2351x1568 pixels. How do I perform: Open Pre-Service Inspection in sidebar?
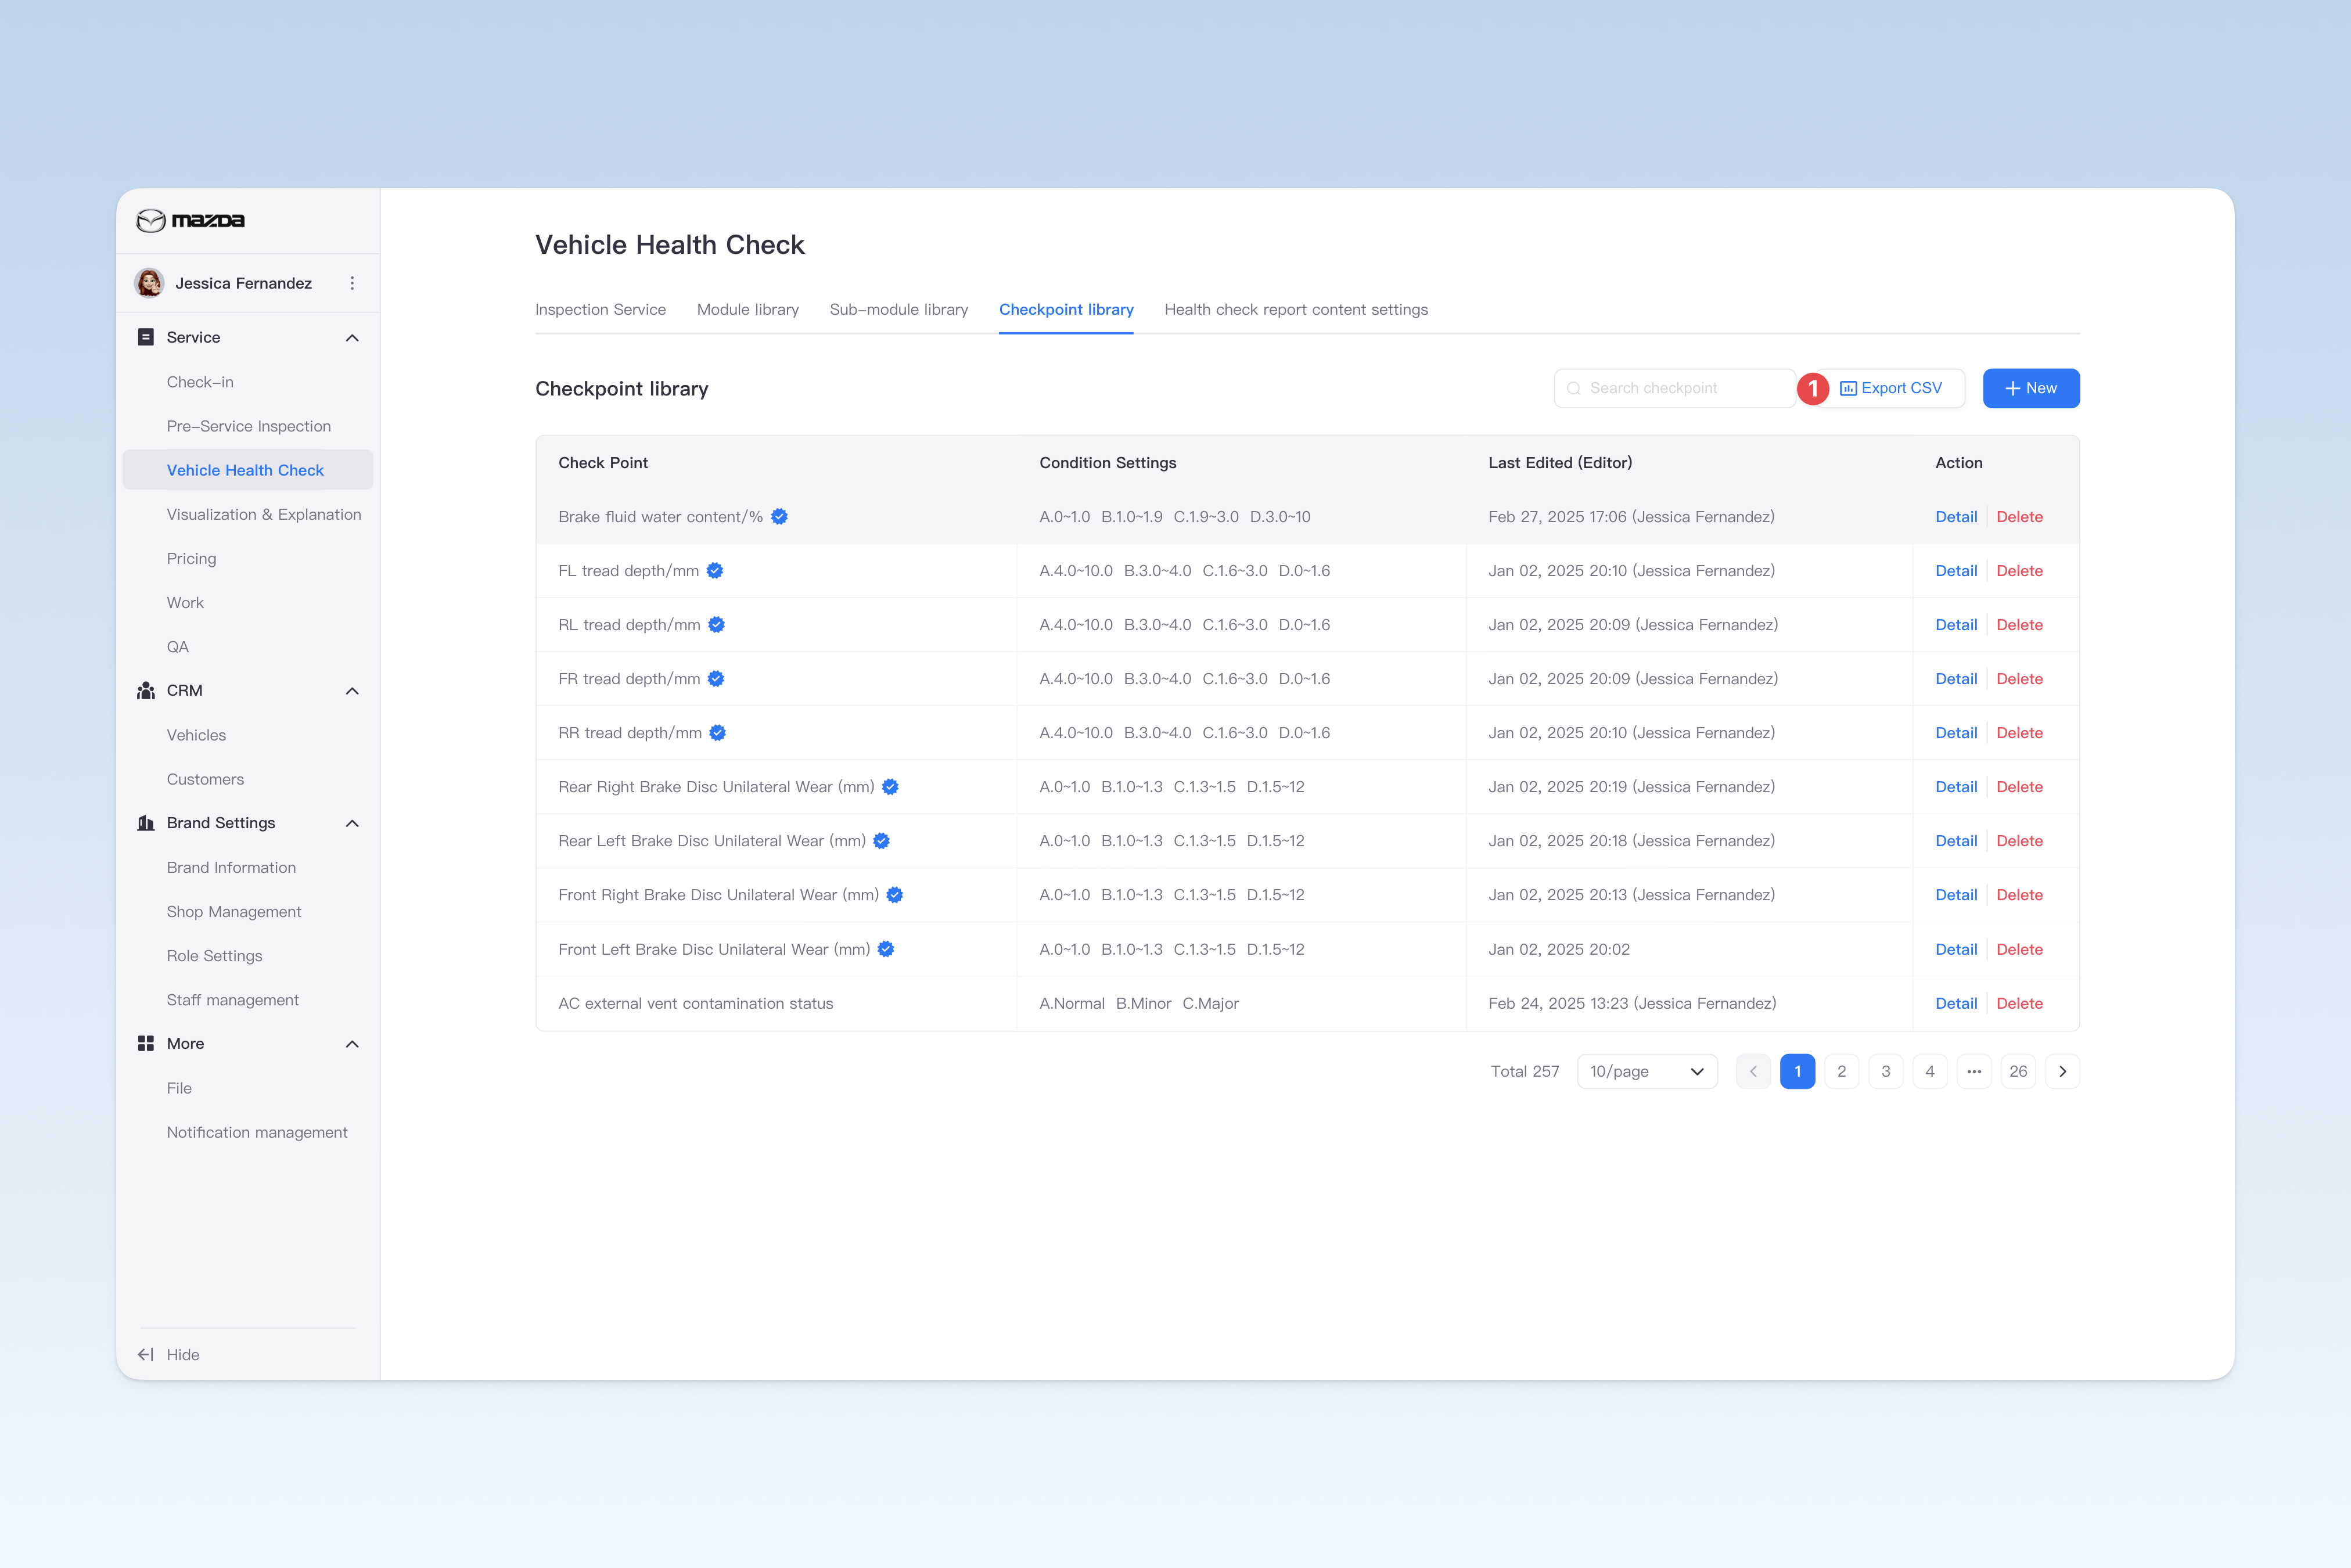[248, 426]
